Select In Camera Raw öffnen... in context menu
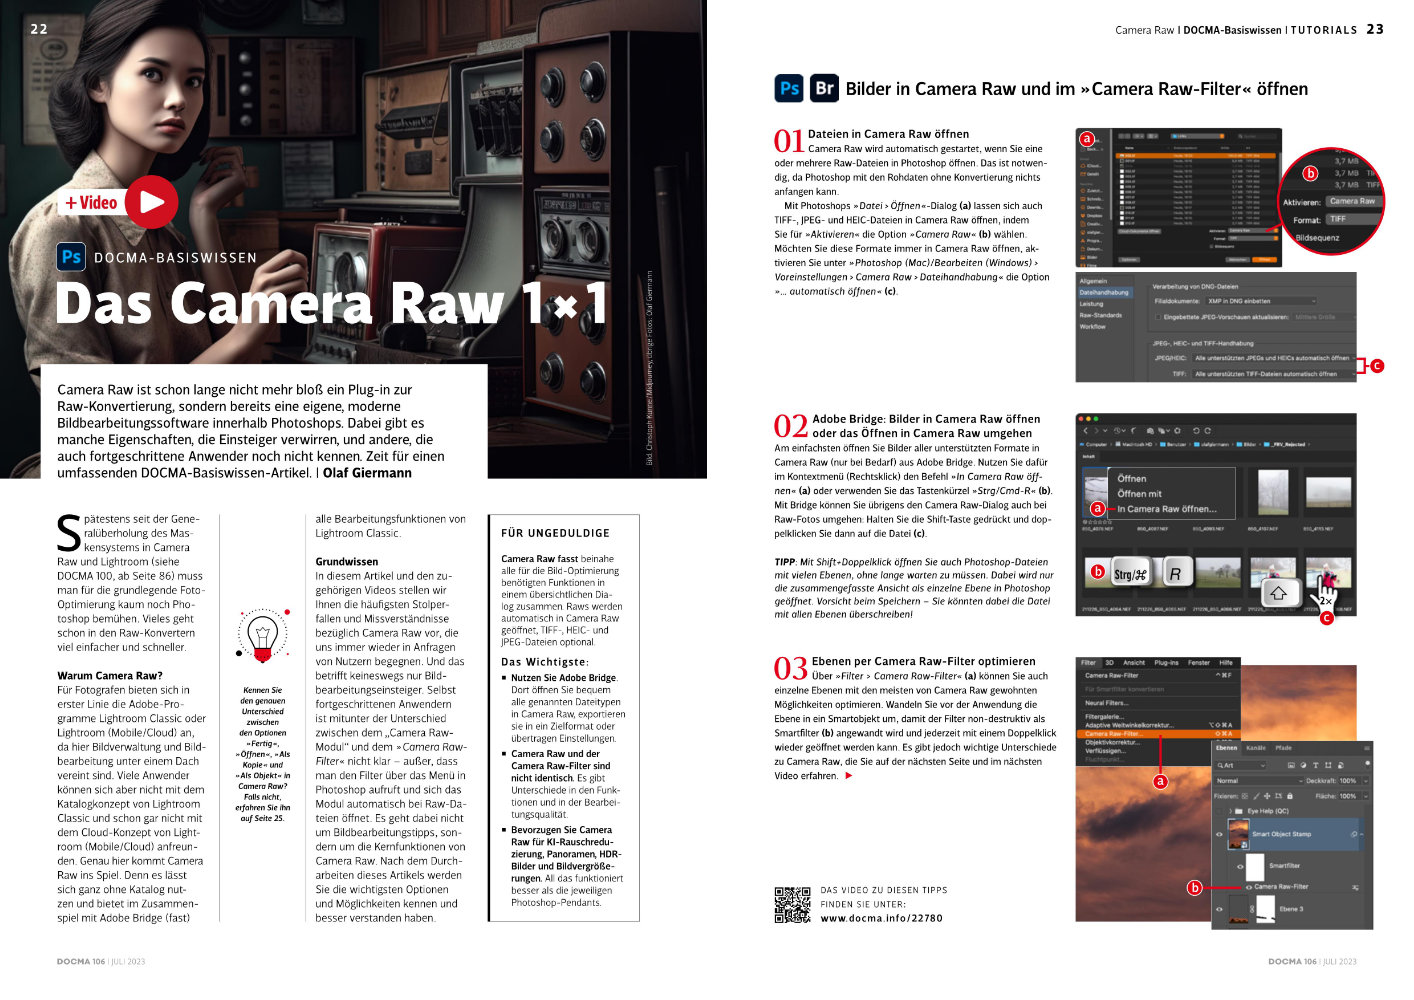 click(x=1168, y=509)
